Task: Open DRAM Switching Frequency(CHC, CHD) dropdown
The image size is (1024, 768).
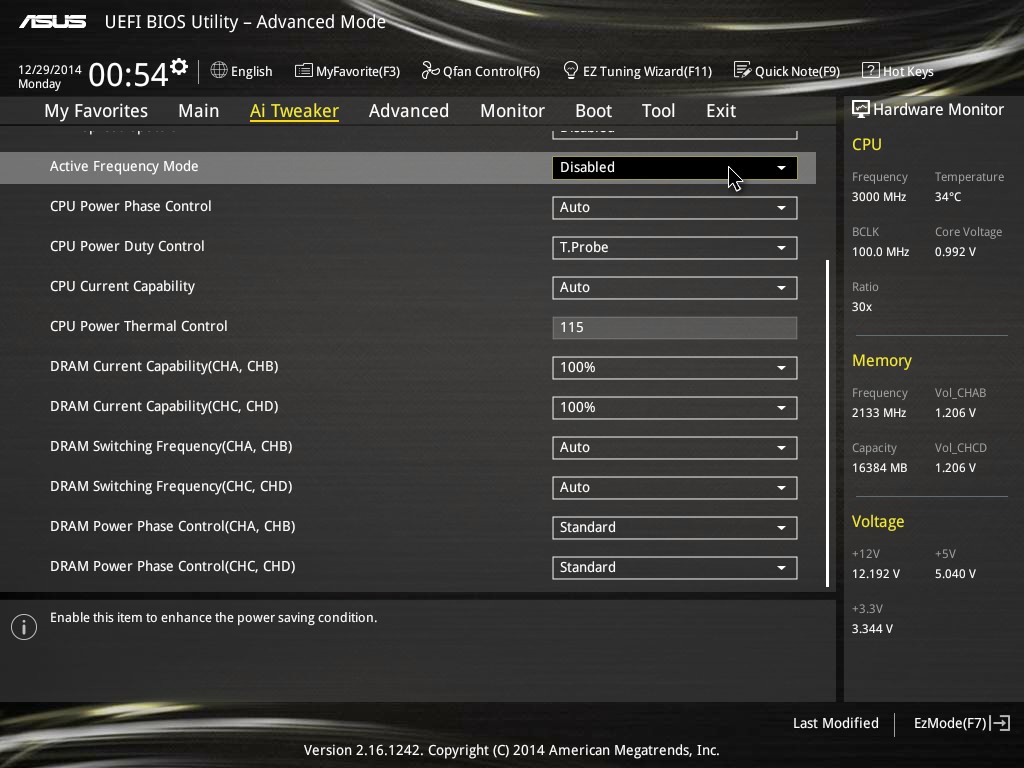Action: (x=675, y=487)
